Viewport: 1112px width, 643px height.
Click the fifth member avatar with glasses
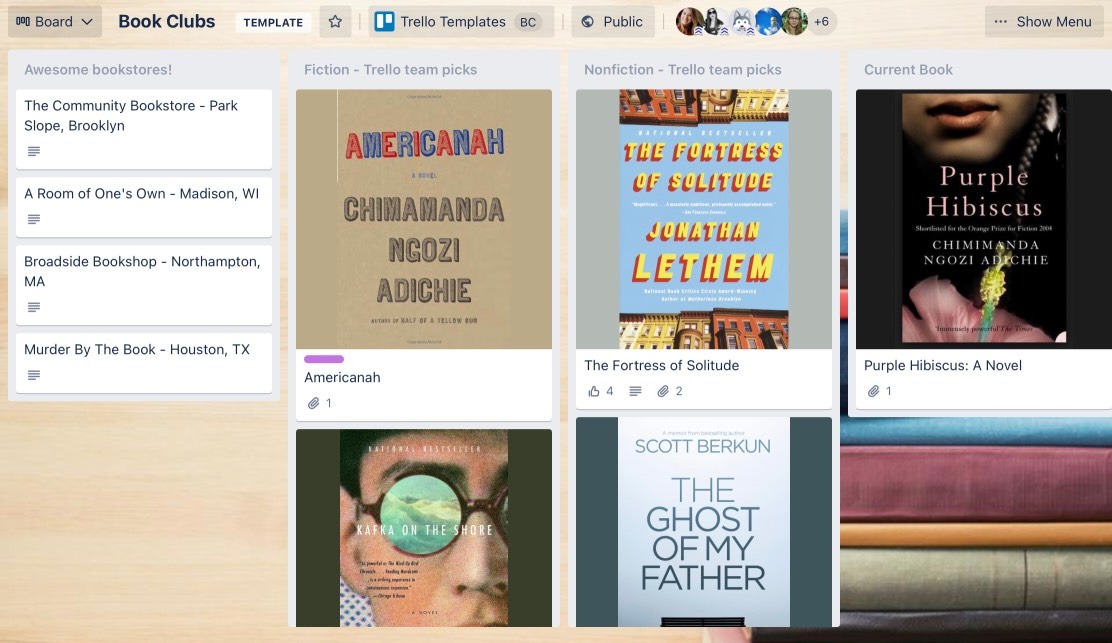[x=794, y=22]
